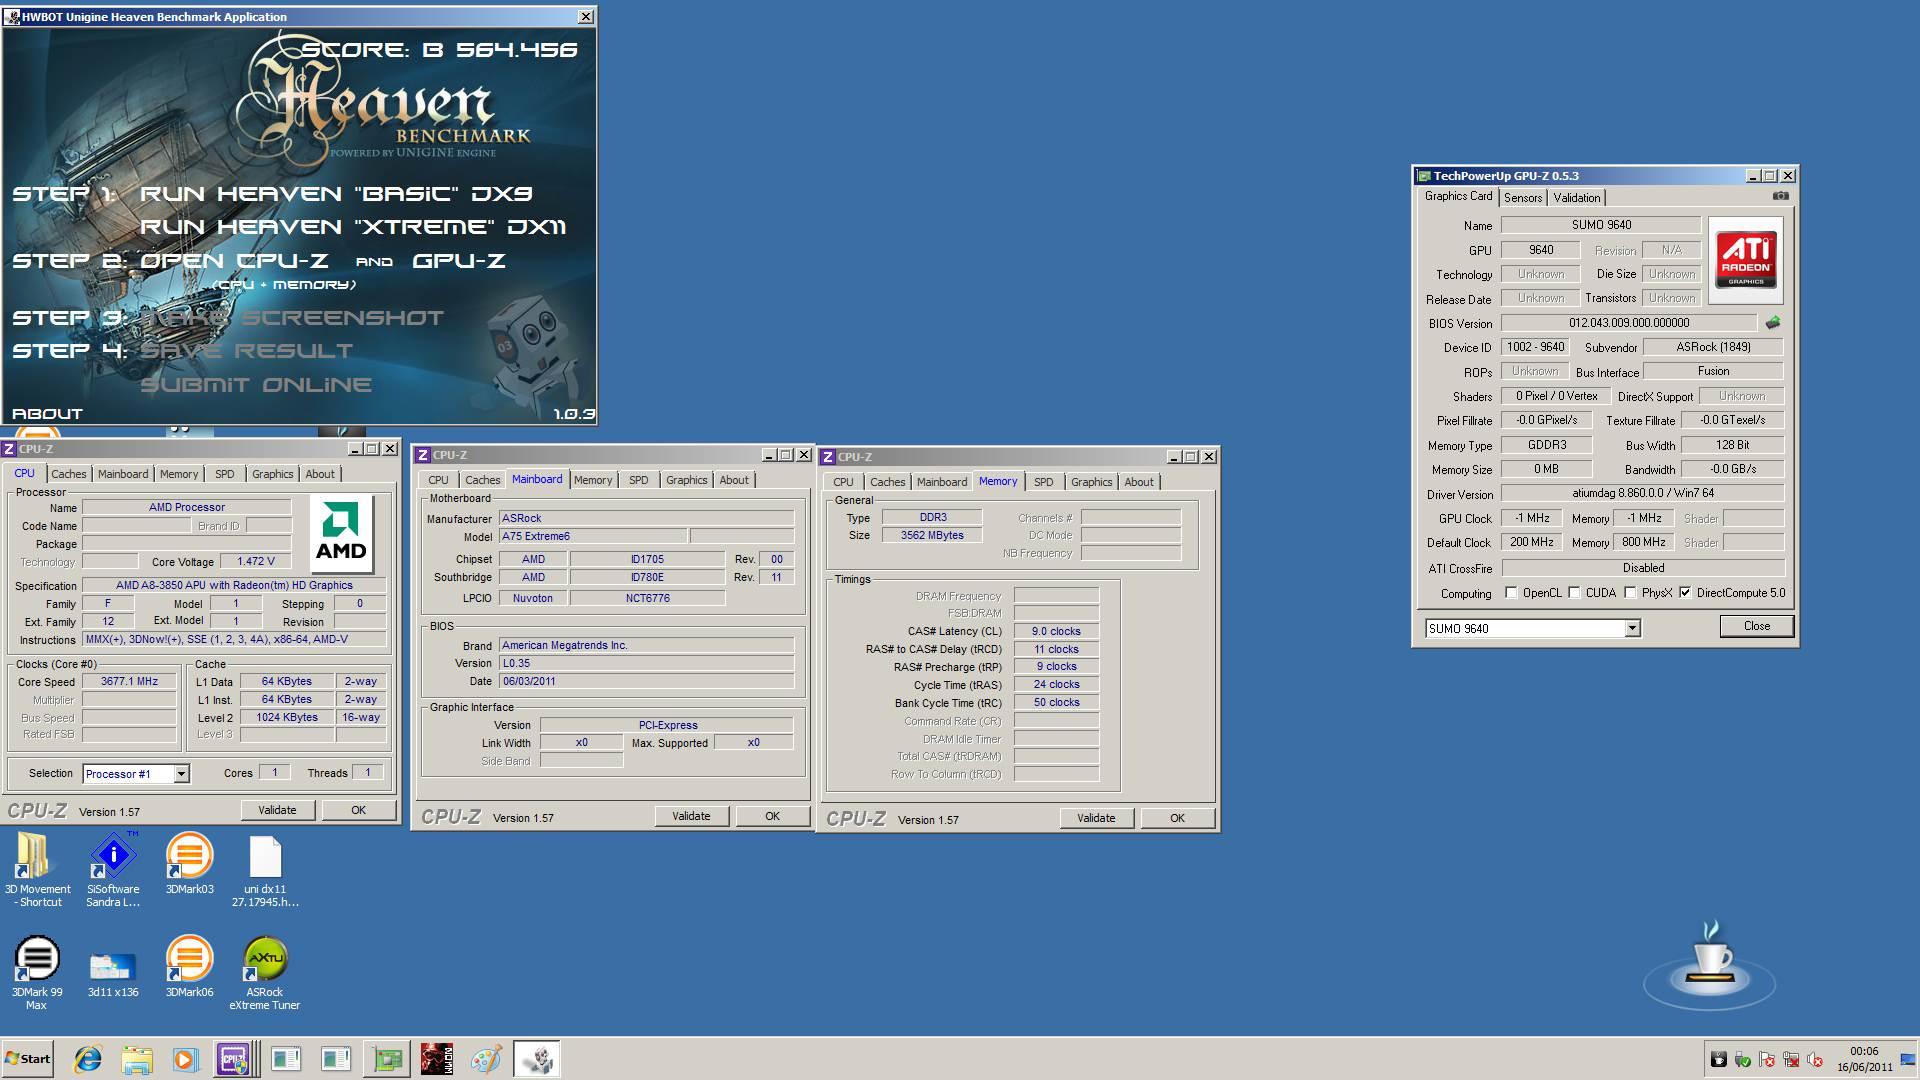
Task: Open Windows Explorer folder from taskbar
Action: pyautogui.click(x=137, y=1059)
